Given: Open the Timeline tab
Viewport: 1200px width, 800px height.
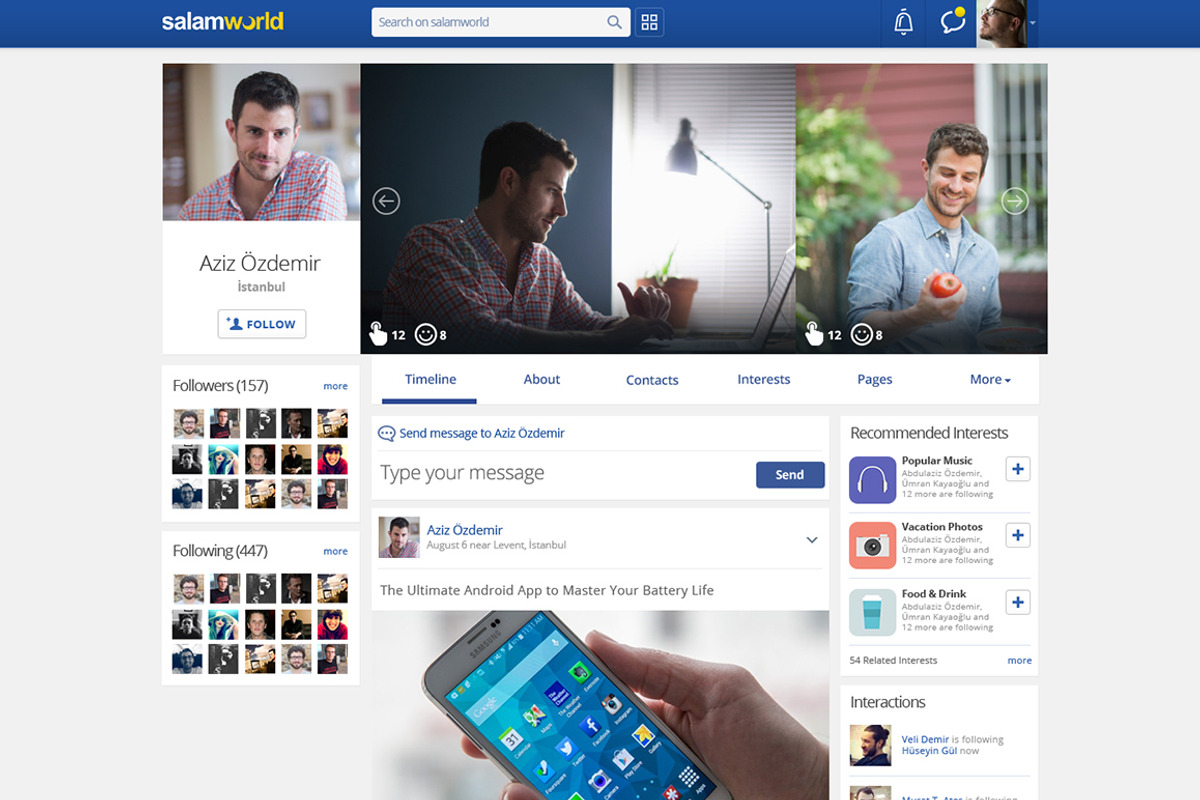Looking at the screenshot, I should point(430,379).
